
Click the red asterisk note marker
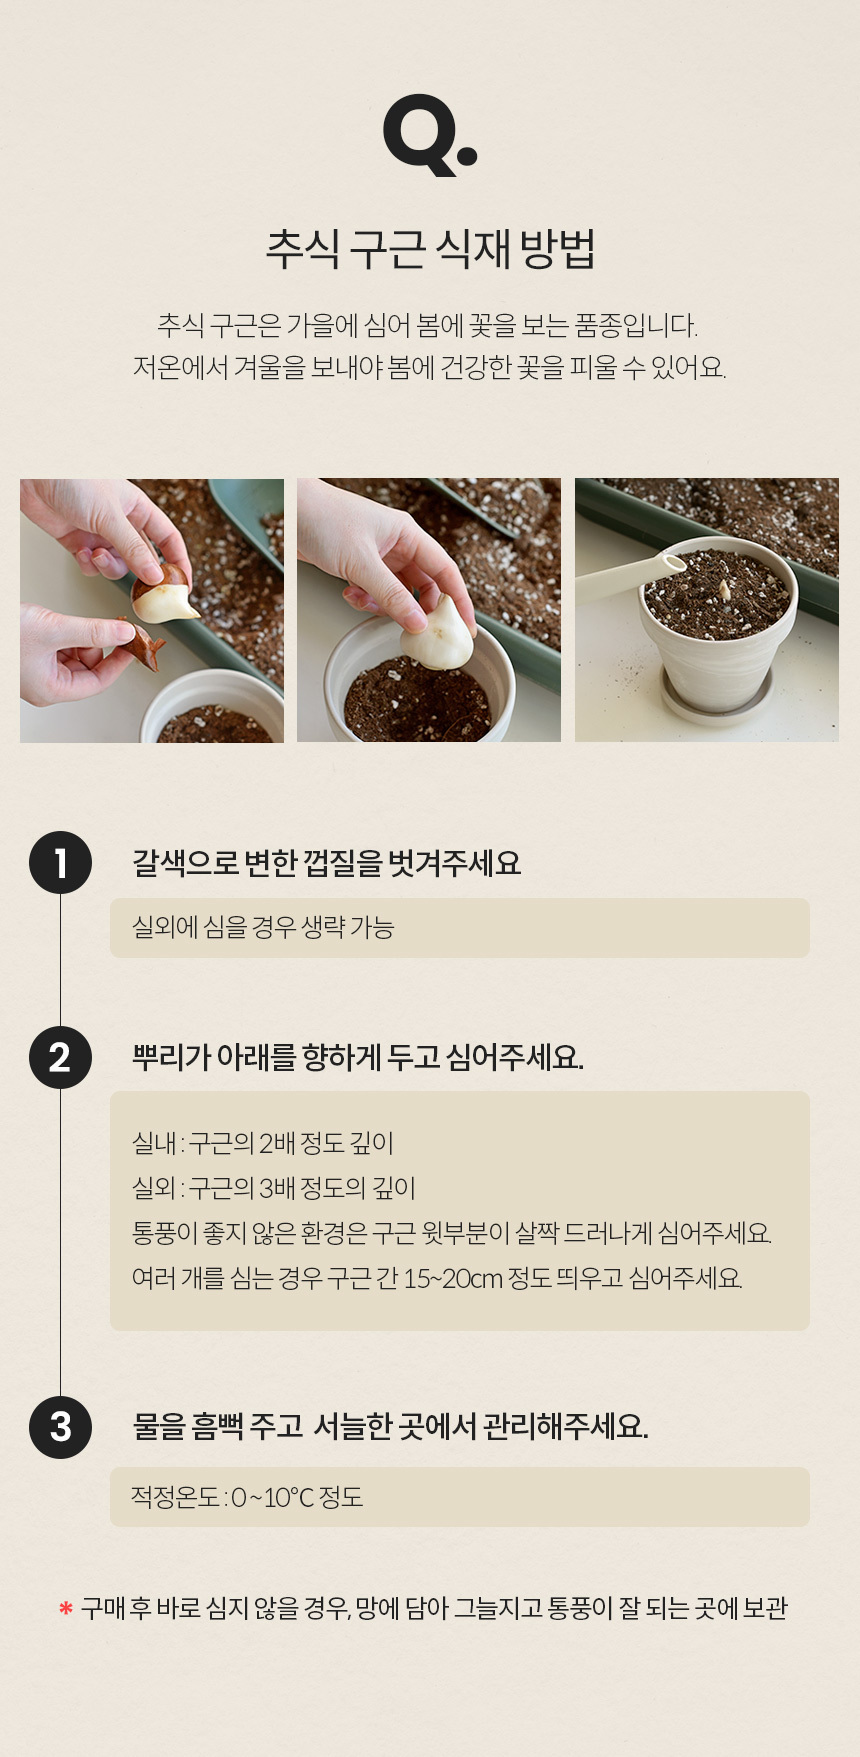click(66, 1609)
